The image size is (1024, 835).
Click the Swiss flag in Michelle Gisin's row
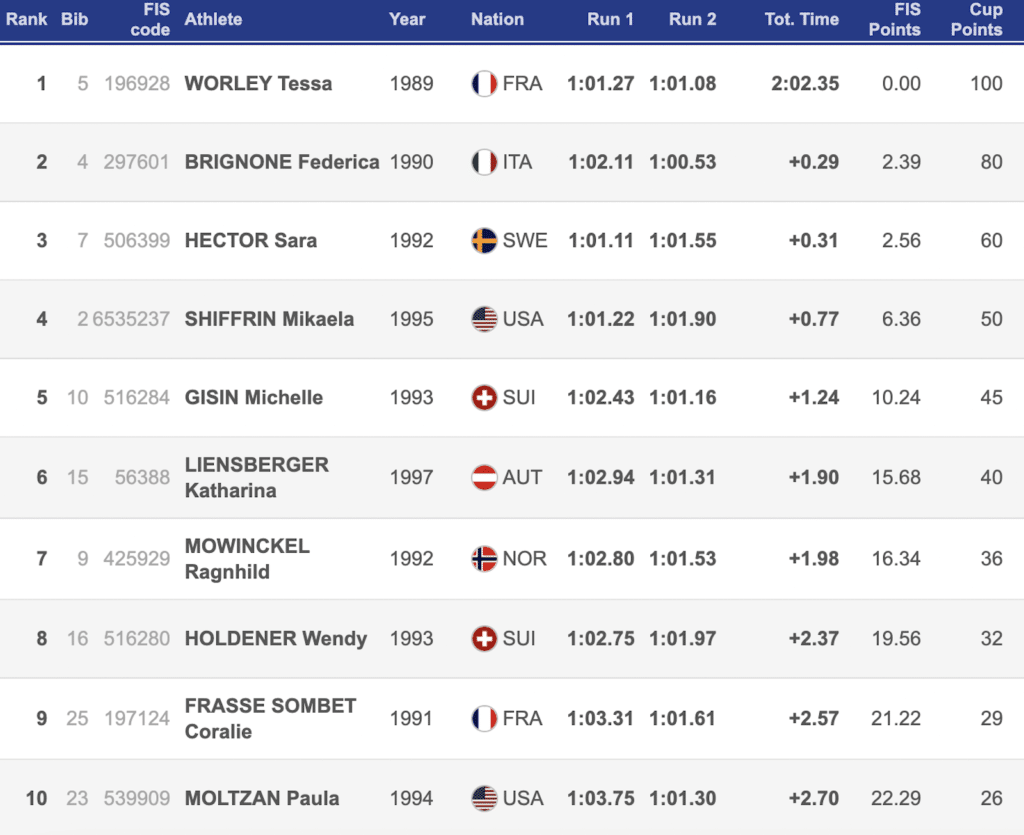484,398
